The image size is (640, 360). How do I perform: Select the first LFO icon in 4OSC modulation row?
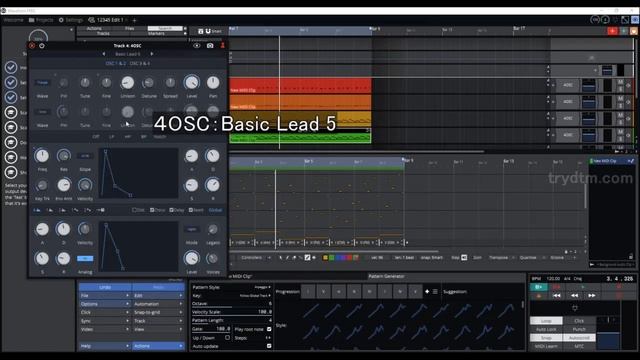pos(75,210)
